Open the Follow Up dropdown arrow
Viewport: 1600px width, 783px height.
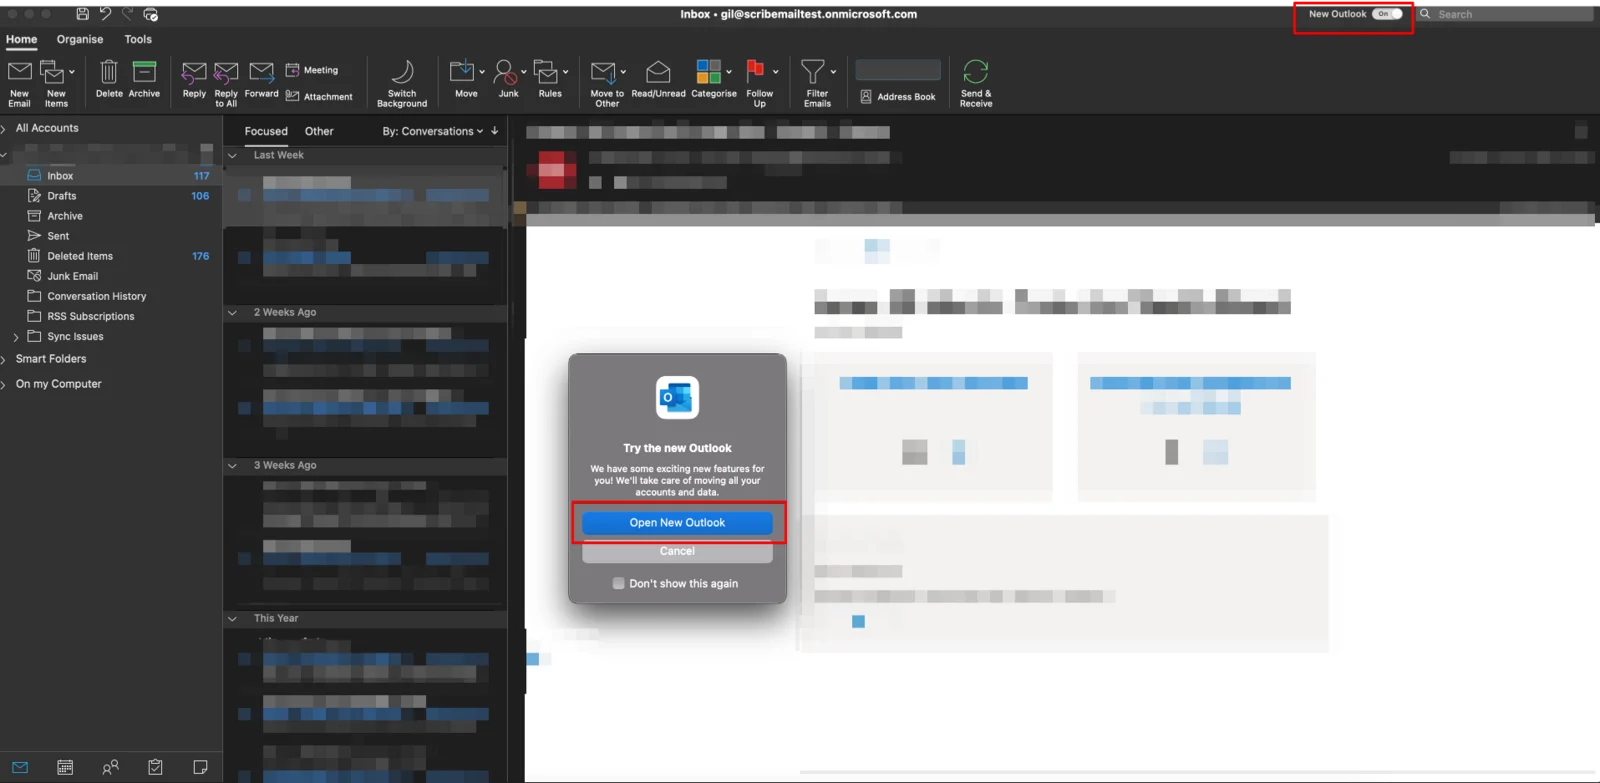click(x=775, y=72)
